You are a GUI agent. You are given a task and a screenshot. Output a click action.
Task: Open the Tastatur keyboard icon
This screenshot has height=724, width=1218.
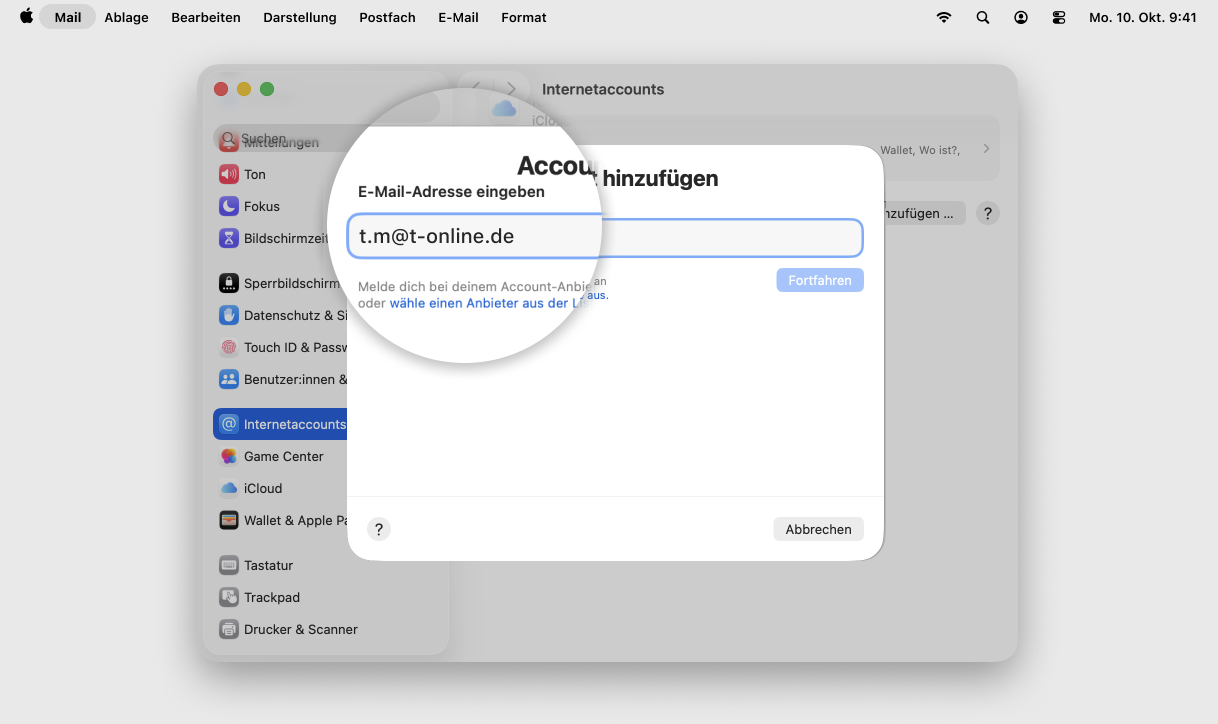pyautogui.click(x=229, y=565)
